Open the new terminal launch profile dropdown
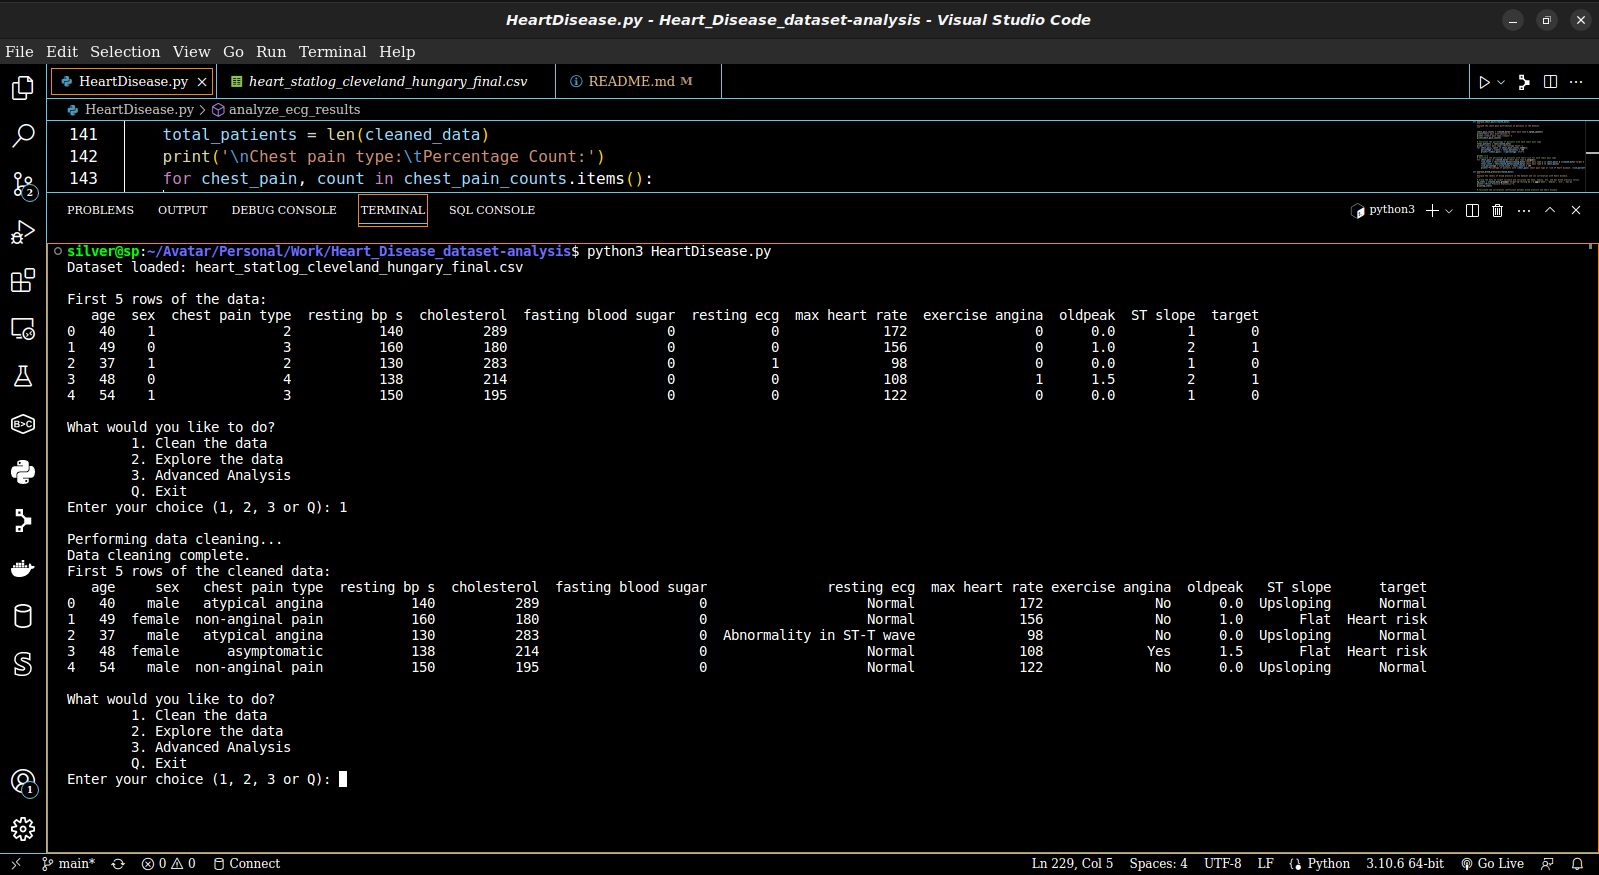Screen dimensions: 1599x875 pyautogui.click(x=1449, y=210)
